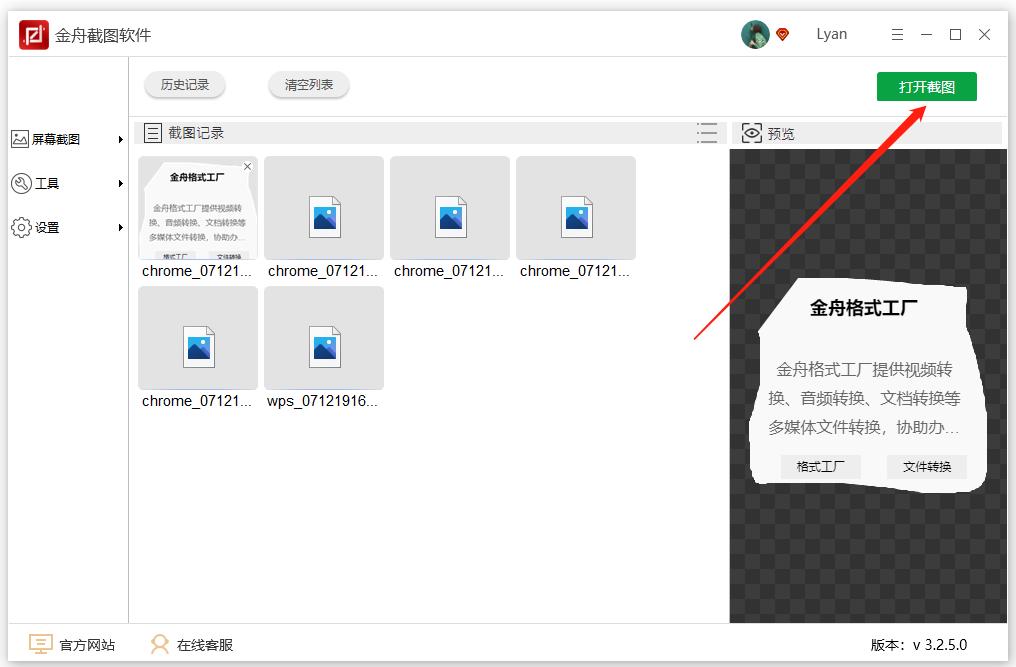The image size is (1016, 667).
Task: Click the 格式工厂 button in preview
Action: pos(820,466)
